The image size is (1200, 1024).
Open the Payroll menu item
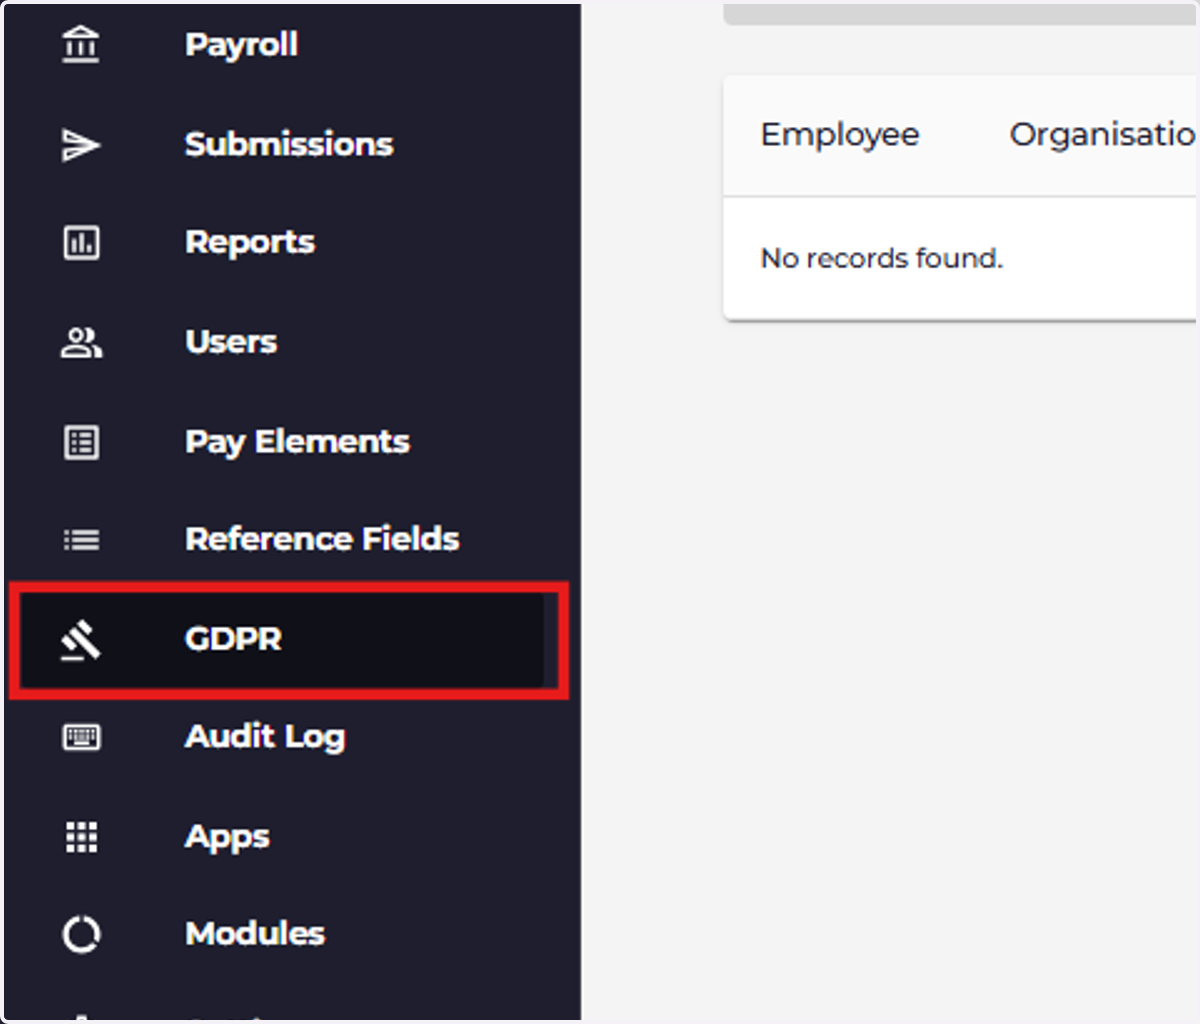[241, 45]
